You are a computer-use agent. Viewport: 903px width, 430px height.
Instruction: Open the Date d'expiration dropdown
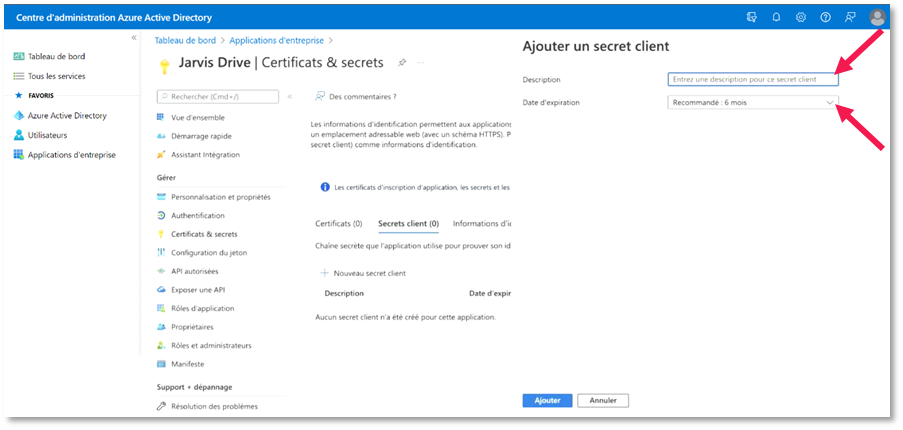point(752,102)
